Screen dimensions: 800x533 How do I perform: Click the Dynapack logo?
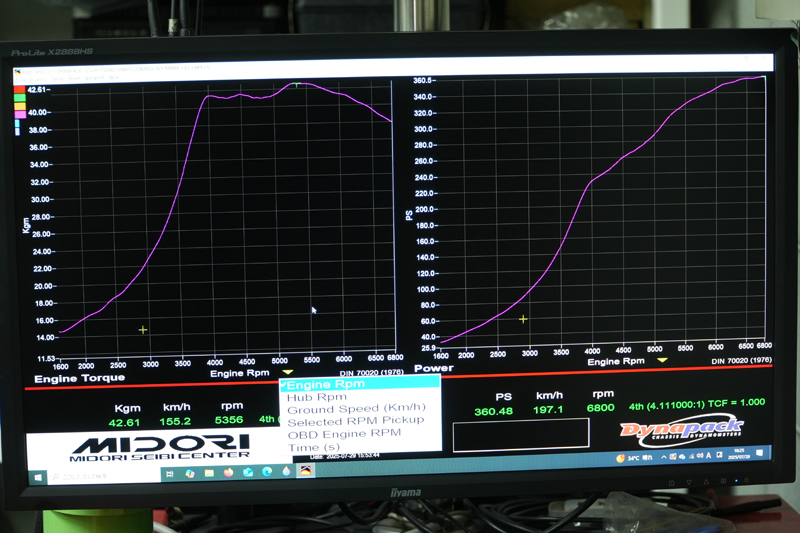click(x=681, y=428)
